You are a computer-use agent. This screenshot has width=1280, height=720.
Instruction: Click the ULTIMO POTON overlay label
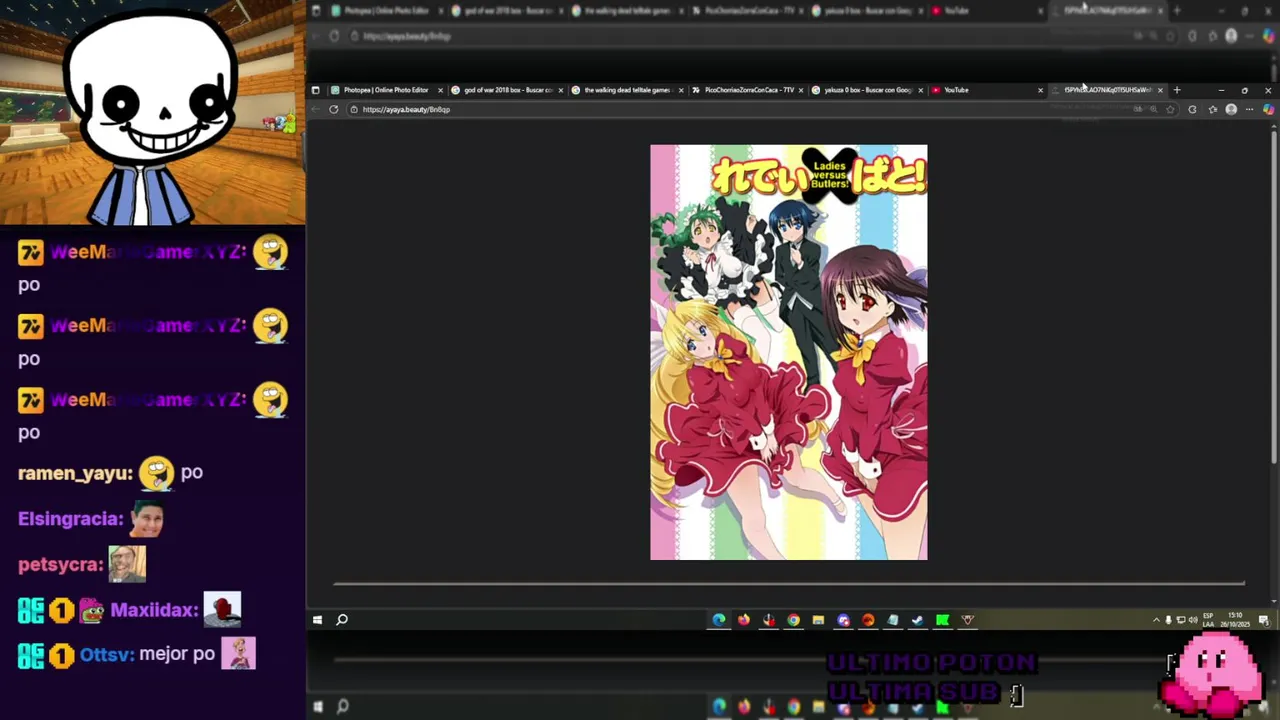(931, 663)
